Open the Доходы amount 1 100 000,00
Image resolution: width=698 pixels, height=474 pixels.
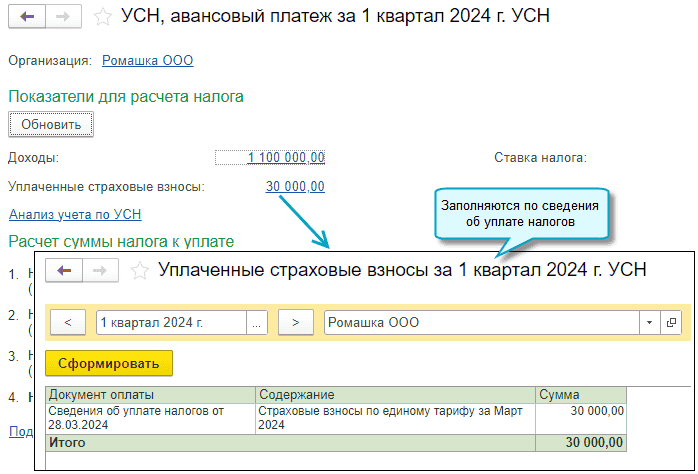click(286, 157)
